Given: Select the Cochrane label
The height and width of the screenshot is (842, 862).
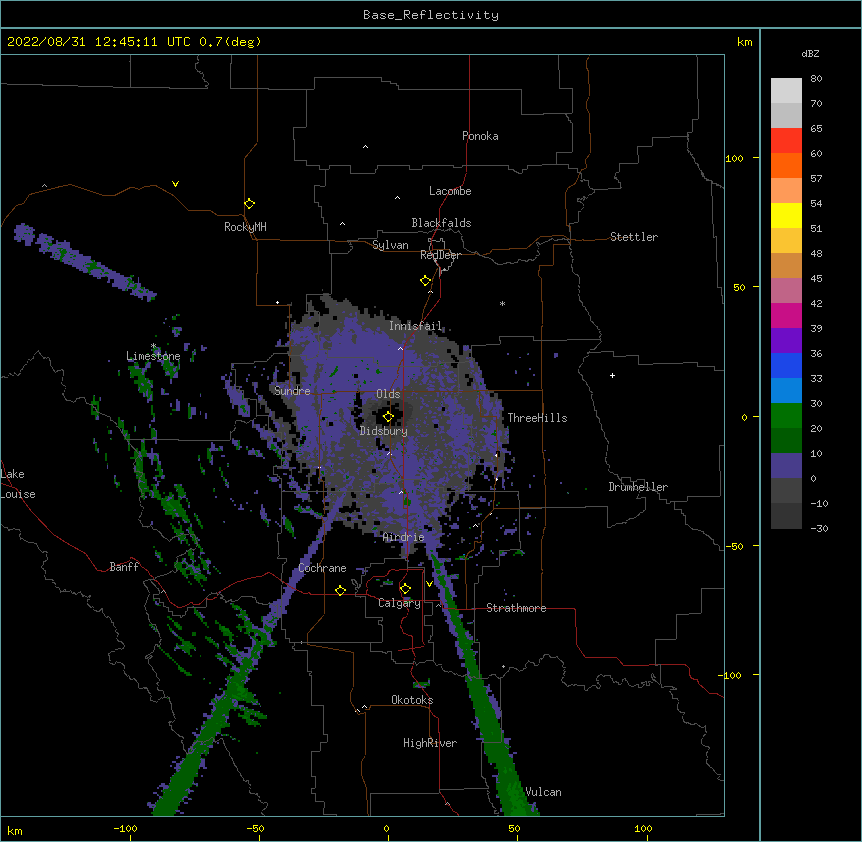Looking at the screenshot, I should 322,568.
